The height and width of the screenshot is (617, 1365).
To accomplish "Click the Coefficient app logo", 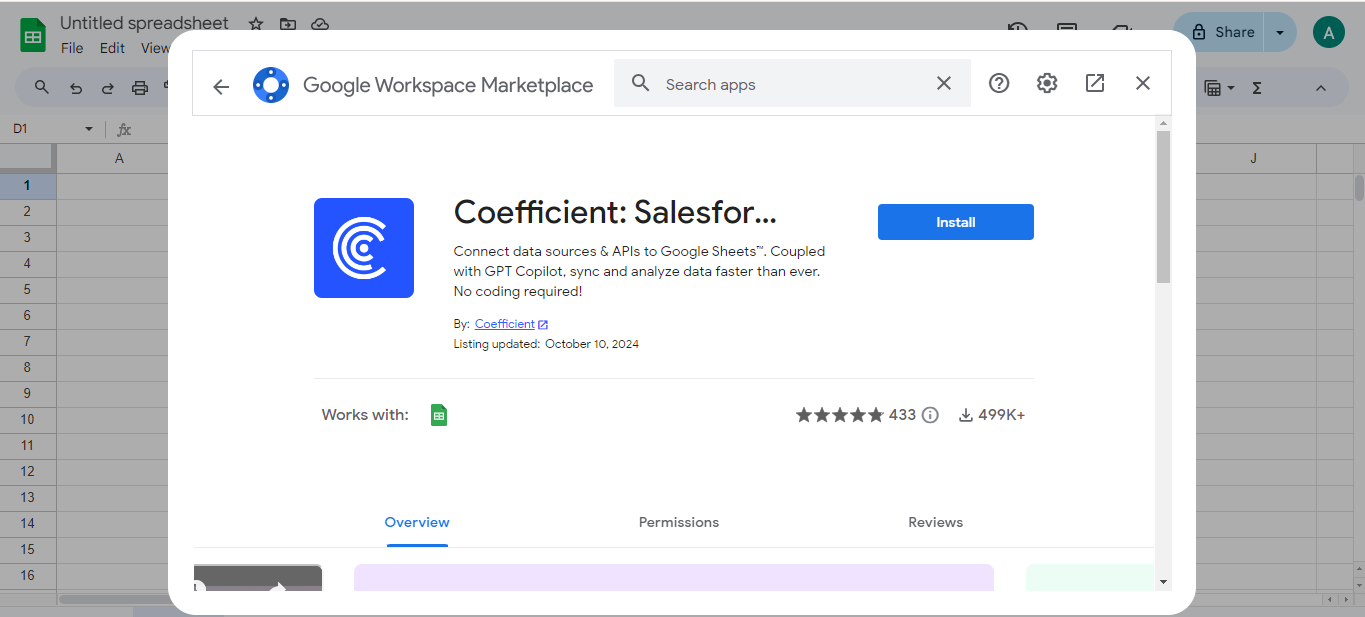I will point(364,248).
